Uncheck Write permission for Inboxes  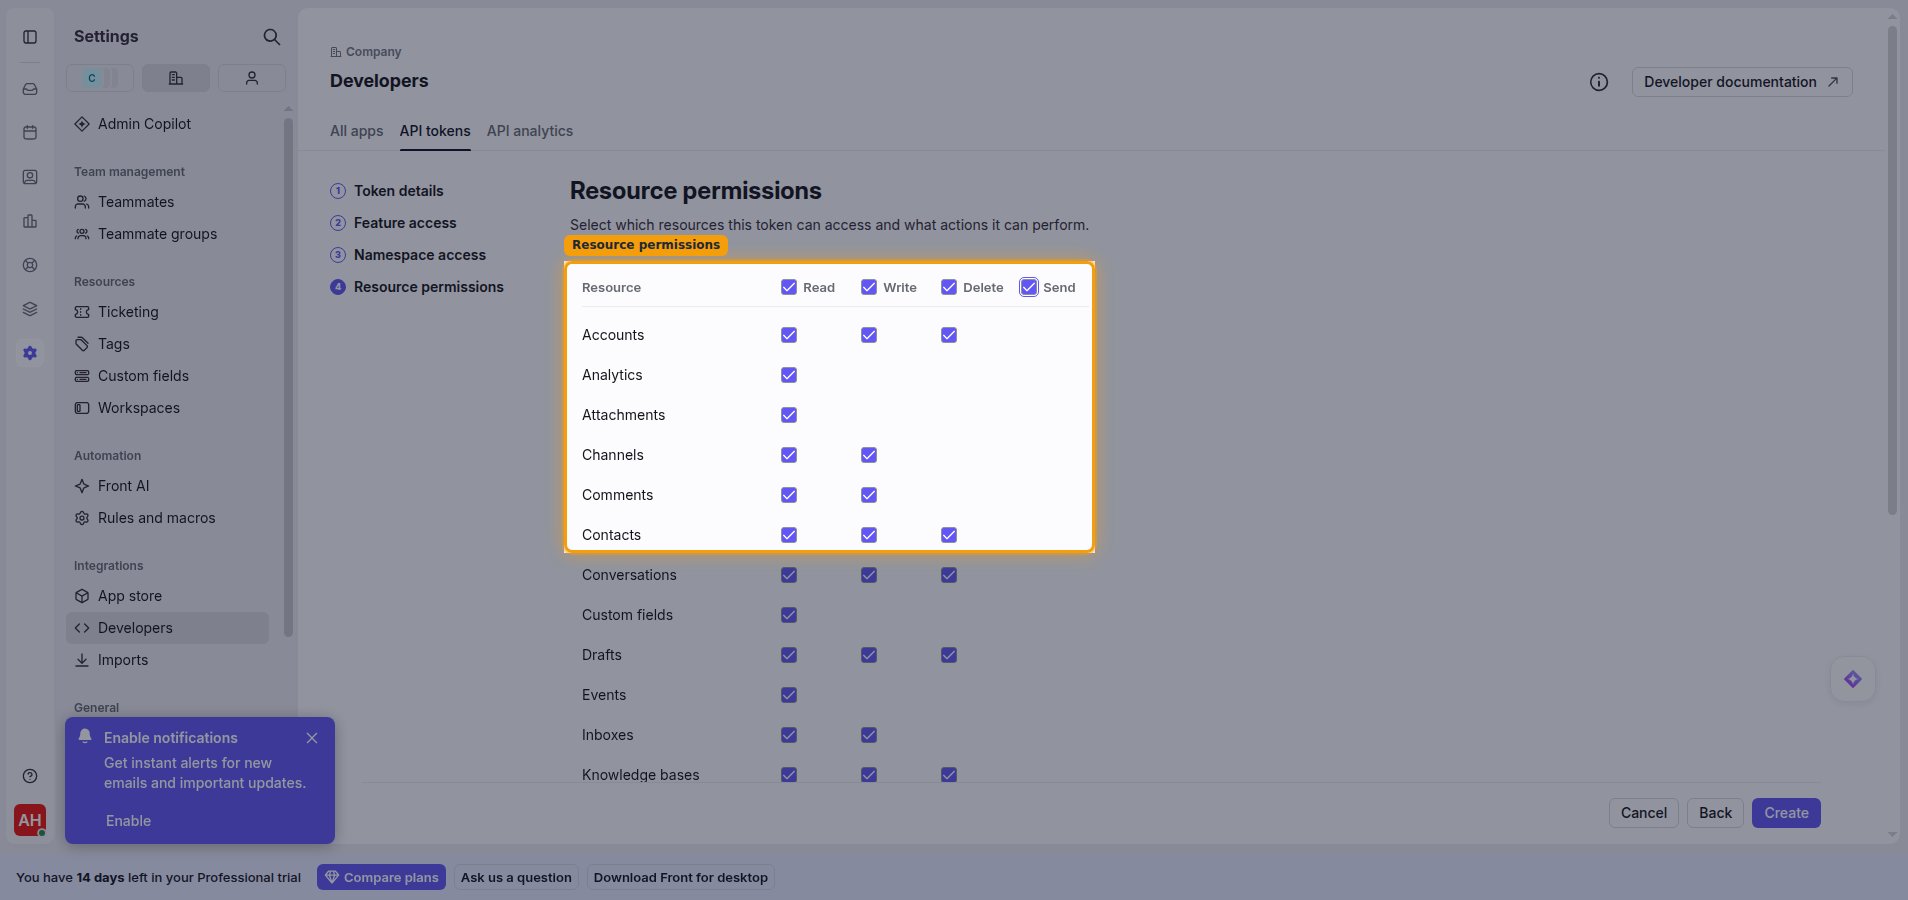(869, 735)
